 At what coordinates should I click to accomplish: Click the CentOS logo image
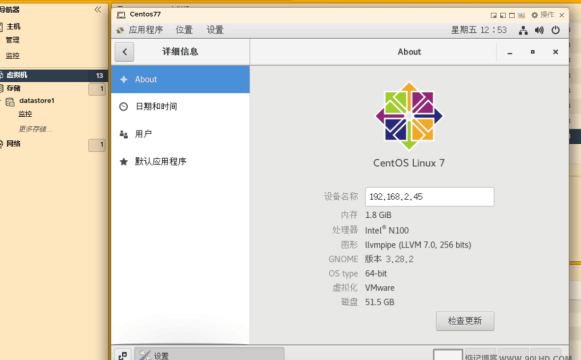(409, 116)
